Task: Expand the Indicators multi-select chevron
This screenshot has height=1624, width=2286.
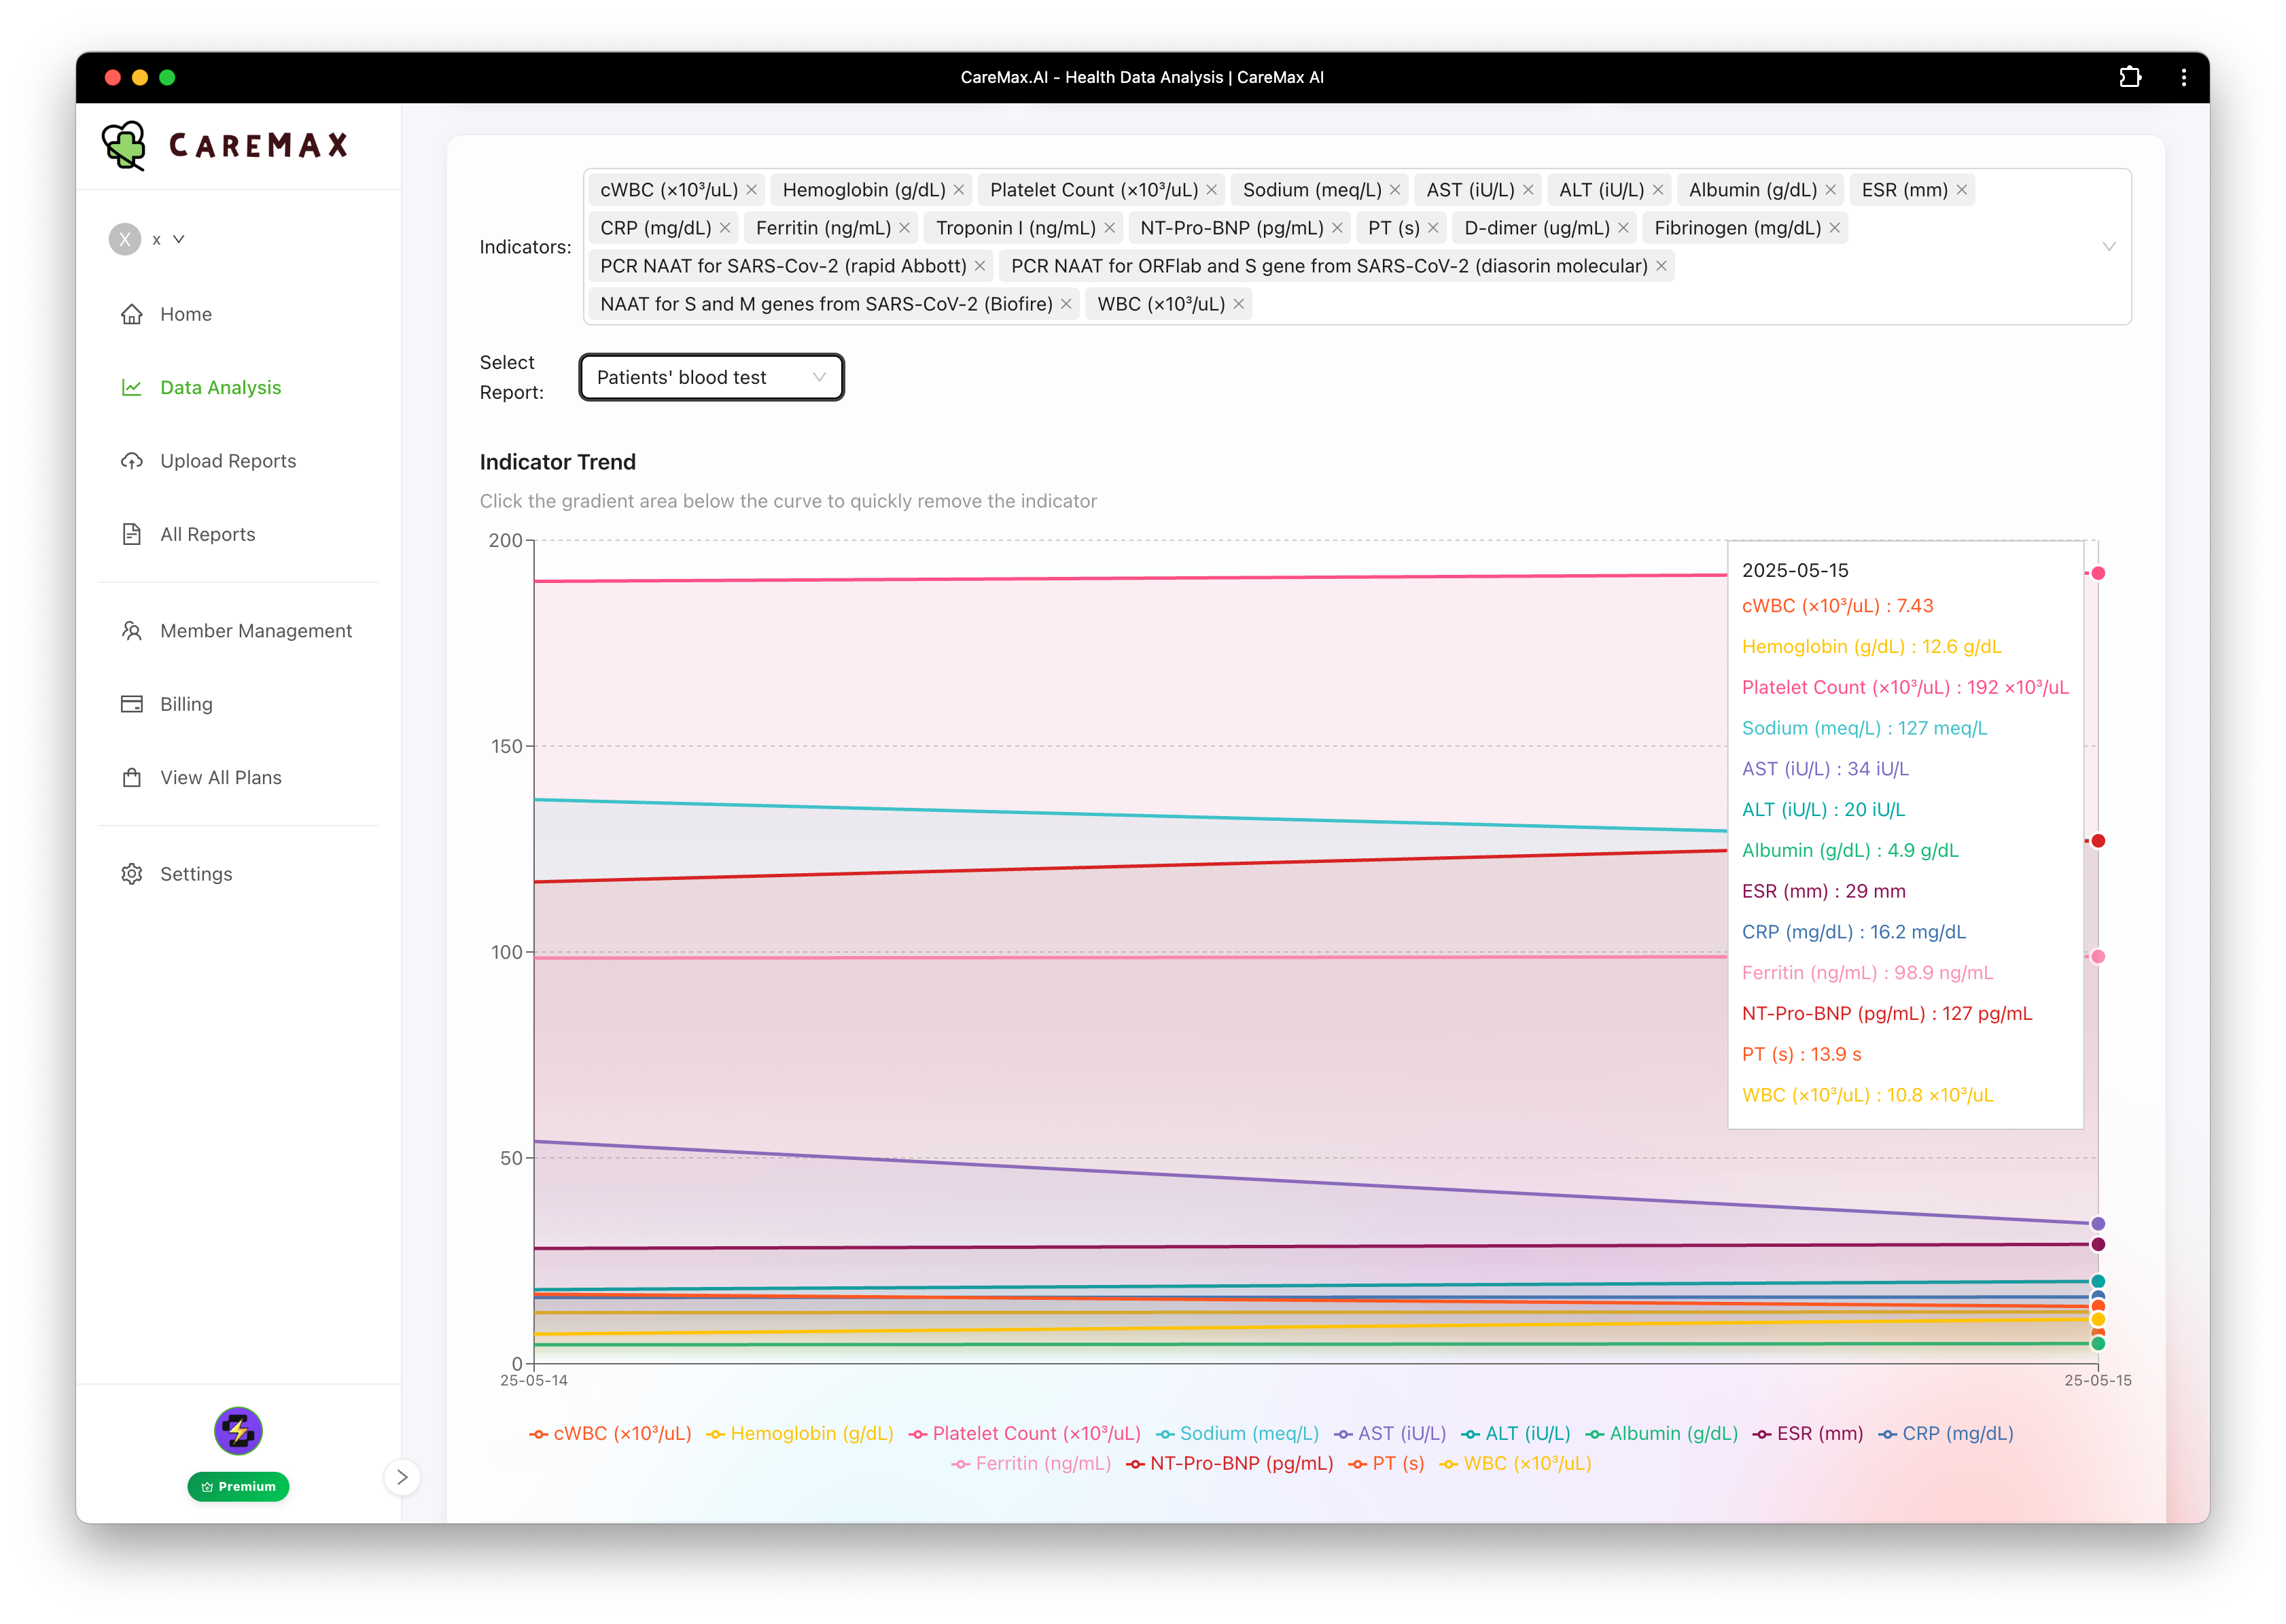Action: (2108, 247)
